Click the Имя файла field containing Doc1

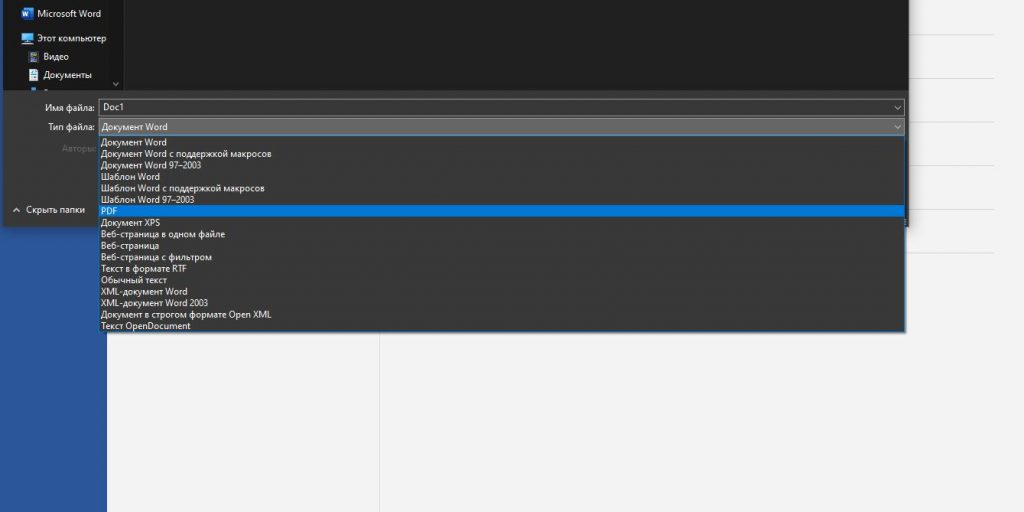[502, 107]
